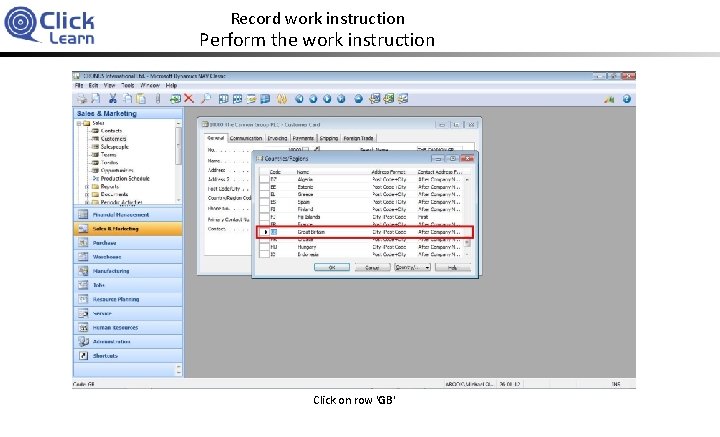
Task: Click Cancel in the Countries/Regions dialog
Action: coord(372,267)
